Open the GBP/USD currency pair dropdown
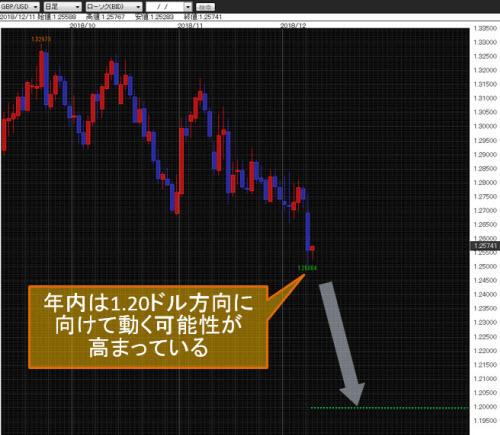The width and height of the screenshot is (500, 435). 19,7
